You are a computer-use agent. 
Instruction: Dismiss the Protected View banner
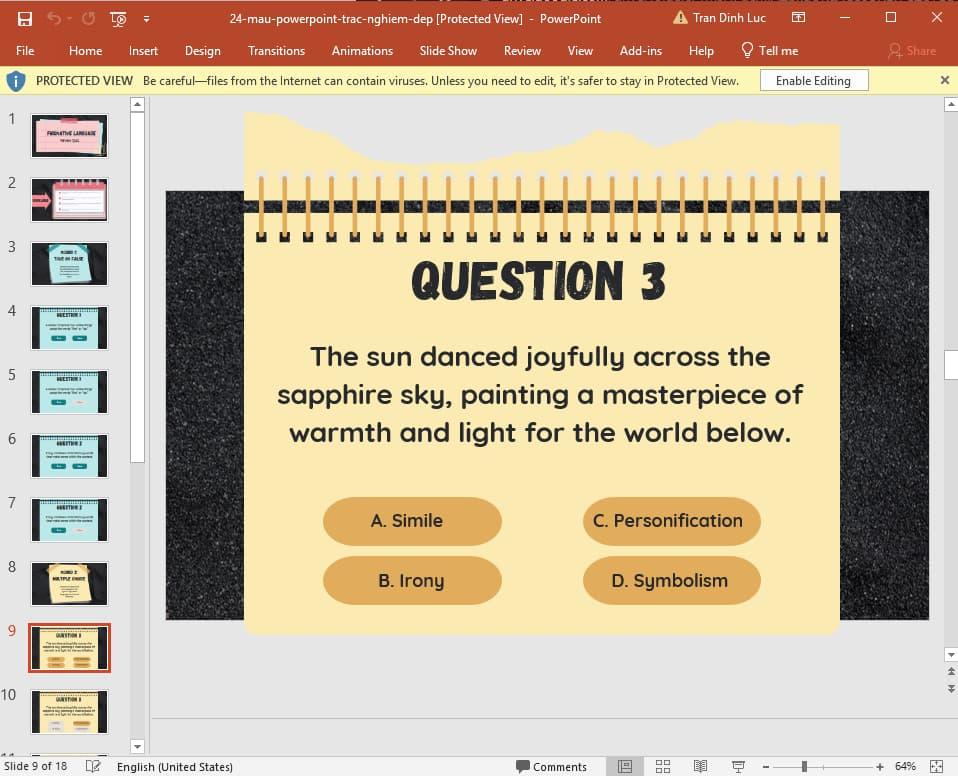click(x=944, y=80)
